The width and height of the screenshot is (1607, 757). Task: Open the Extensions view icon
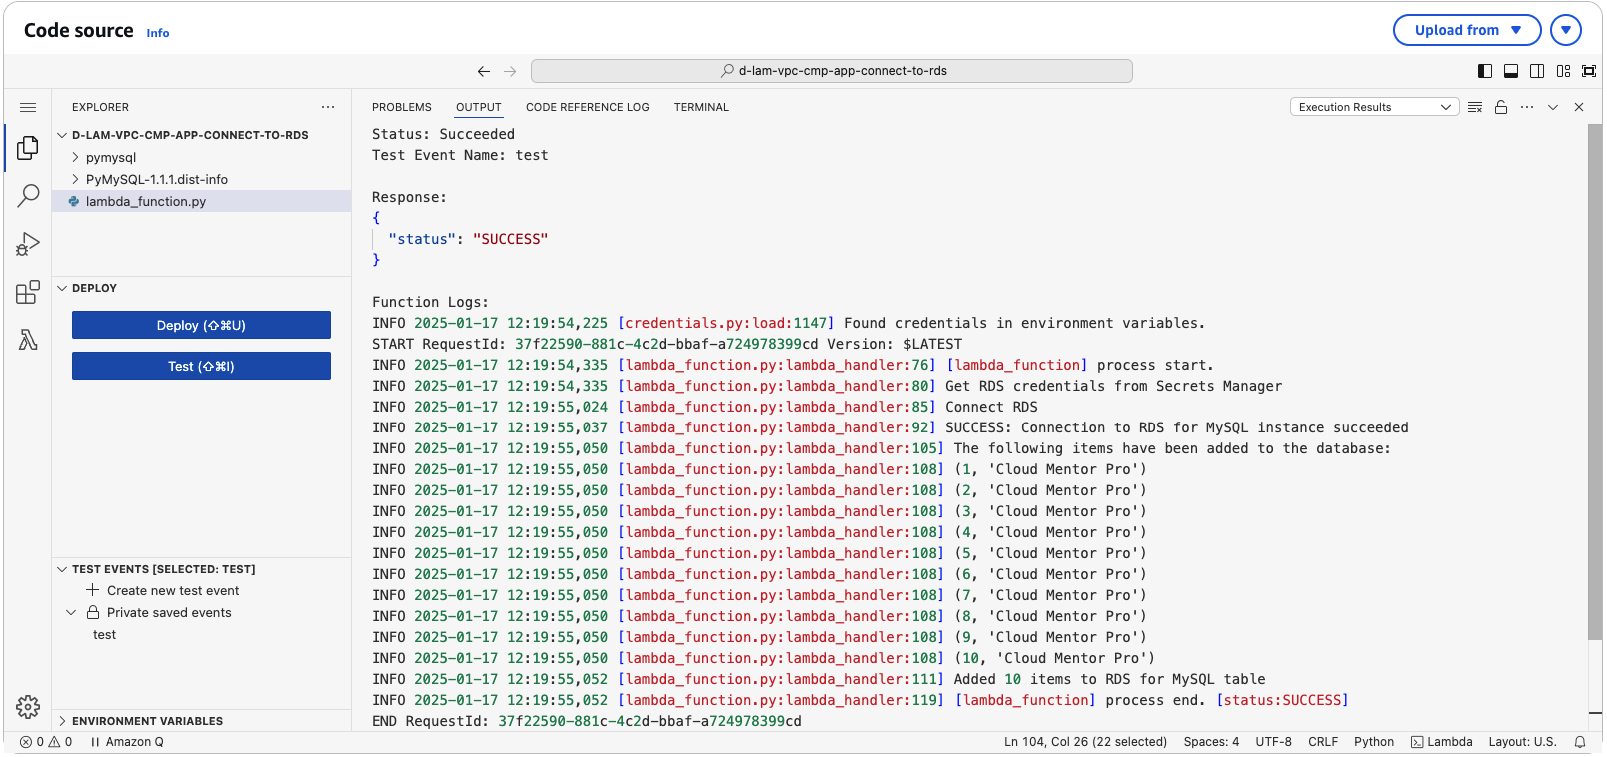point(28,292)
